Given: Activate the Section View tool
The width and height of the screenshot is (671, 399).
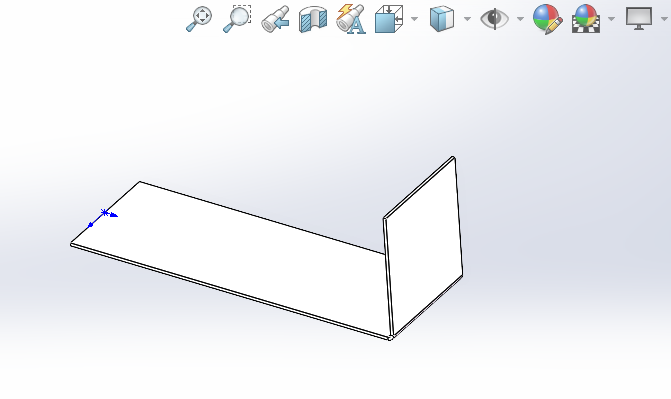Looking at the screenshot, I should coord(313,19).
